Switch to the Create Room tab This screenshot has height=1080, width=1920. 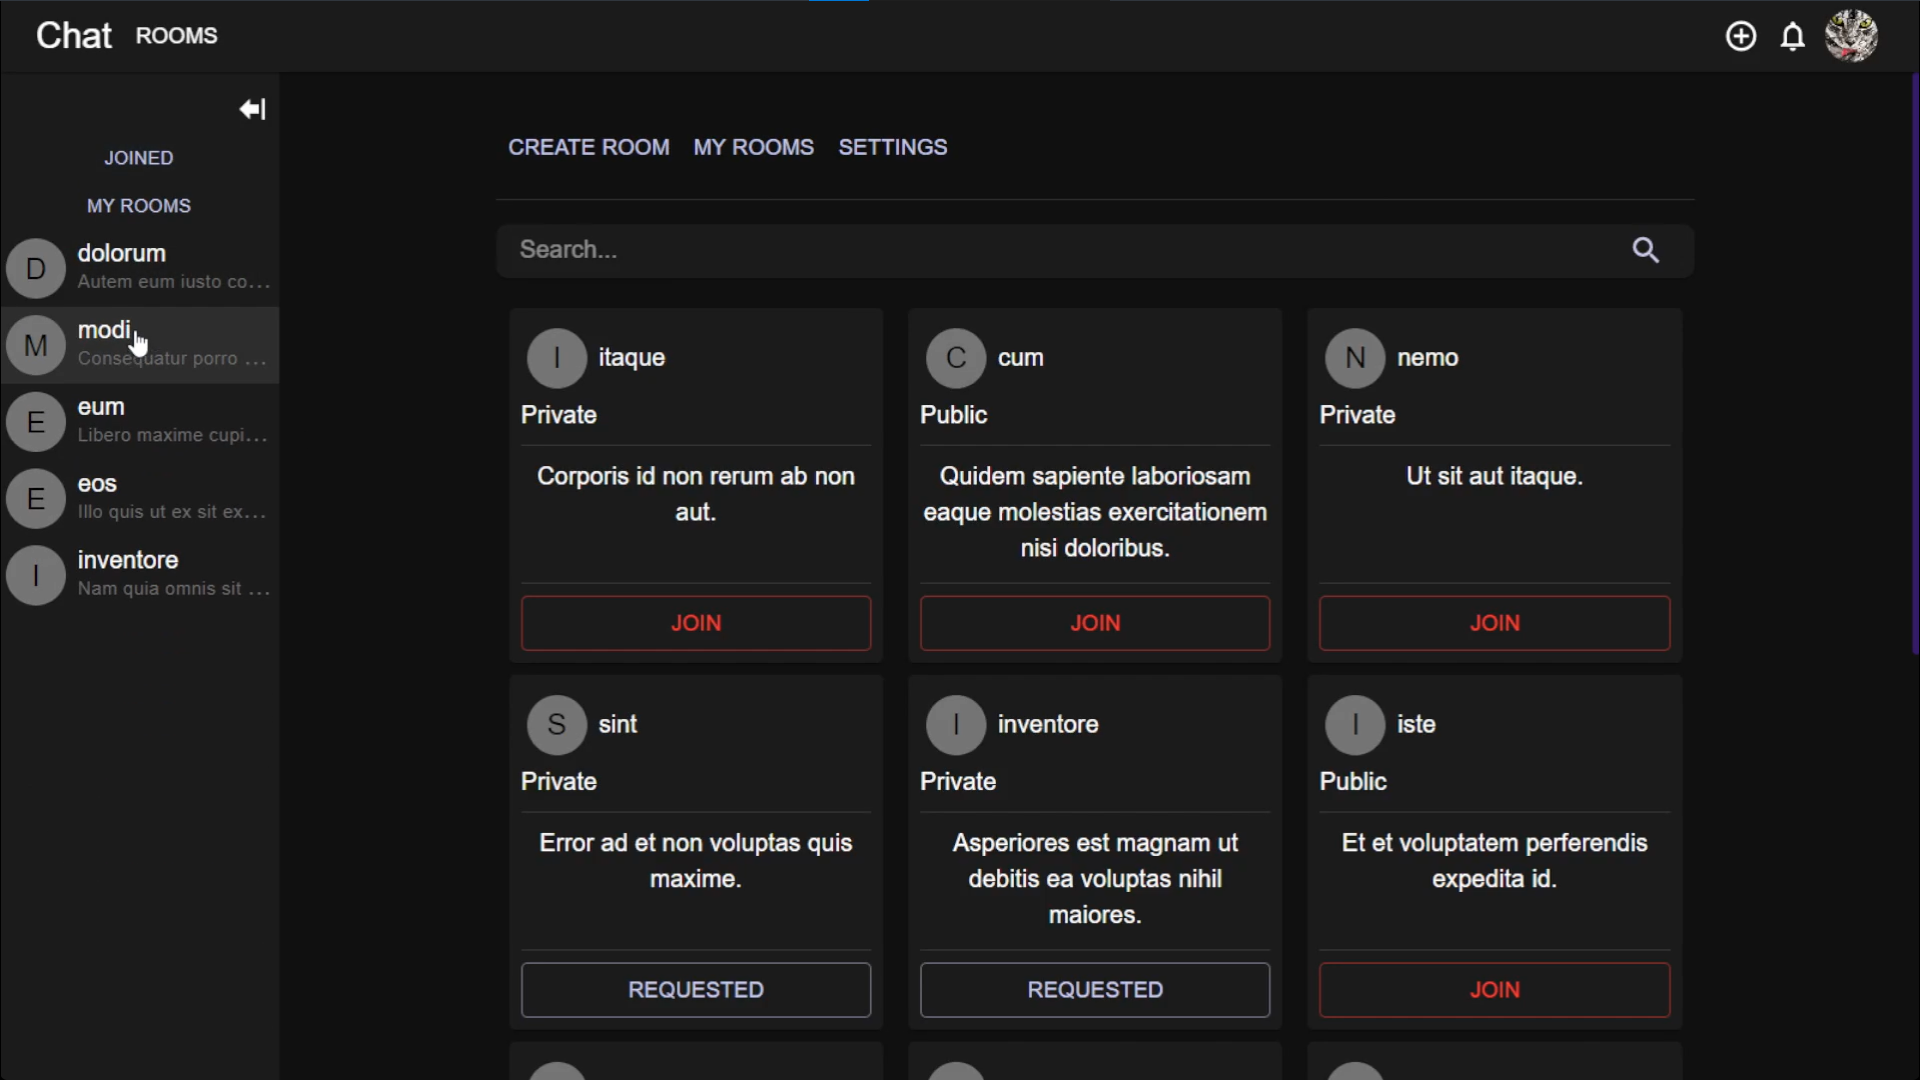click(x=588, y=147)
